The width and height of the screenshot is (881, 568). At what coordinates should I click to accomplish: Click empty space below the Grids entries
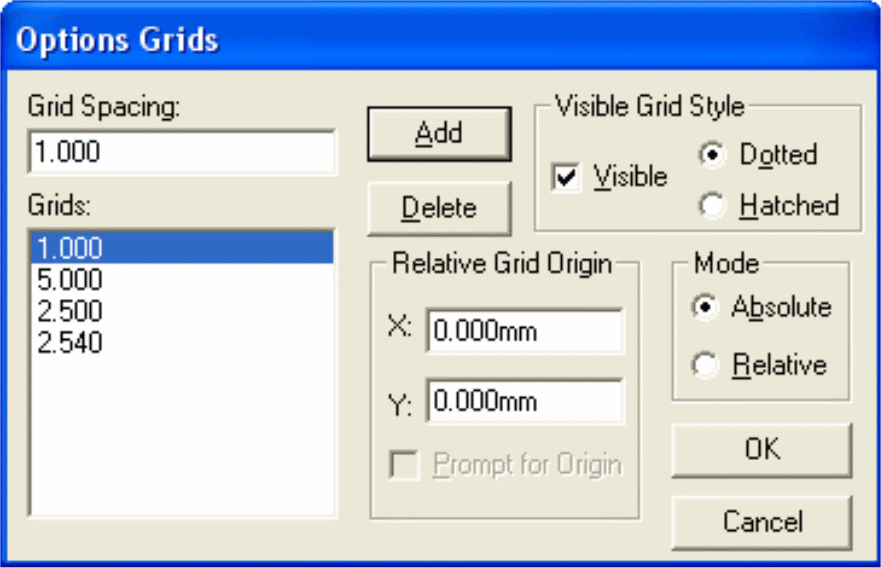(x=182, y=440)
